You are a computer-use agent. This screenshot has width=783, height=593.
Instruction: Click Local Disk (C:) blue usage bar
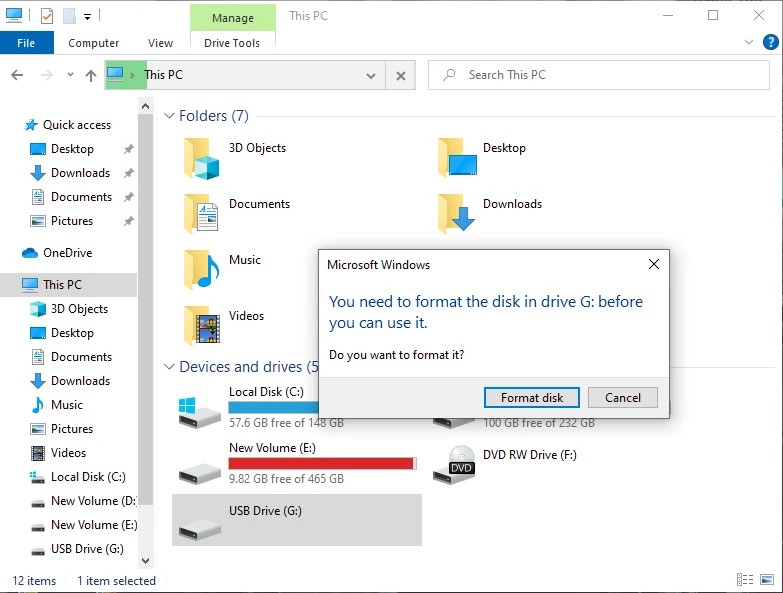(273, 407)
